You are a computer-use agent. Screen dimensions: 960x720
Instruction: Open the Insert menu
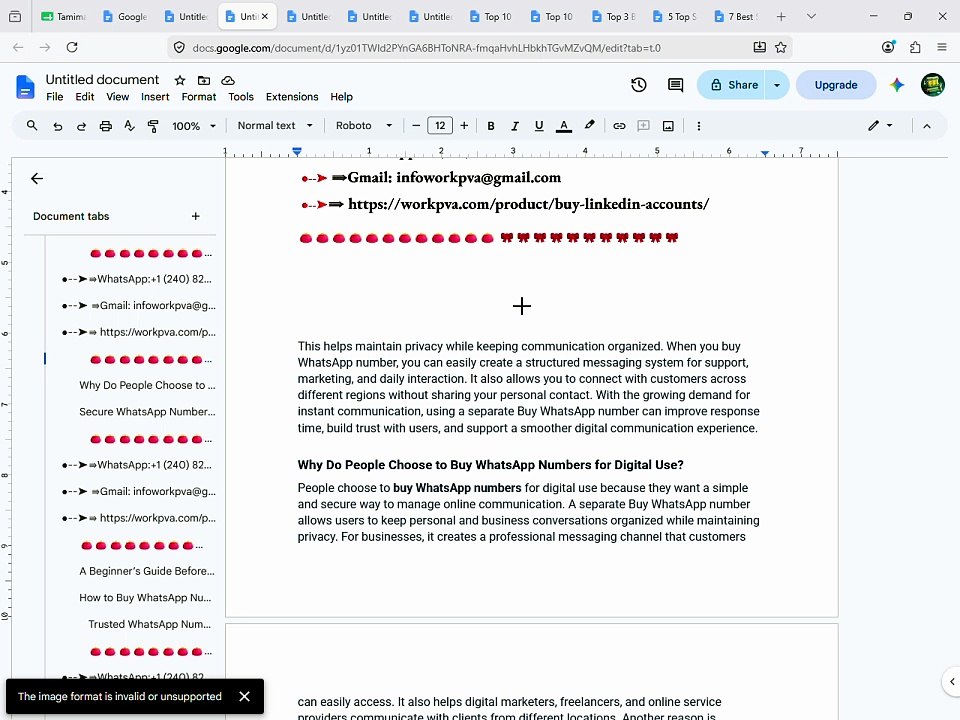coord(155,97)
